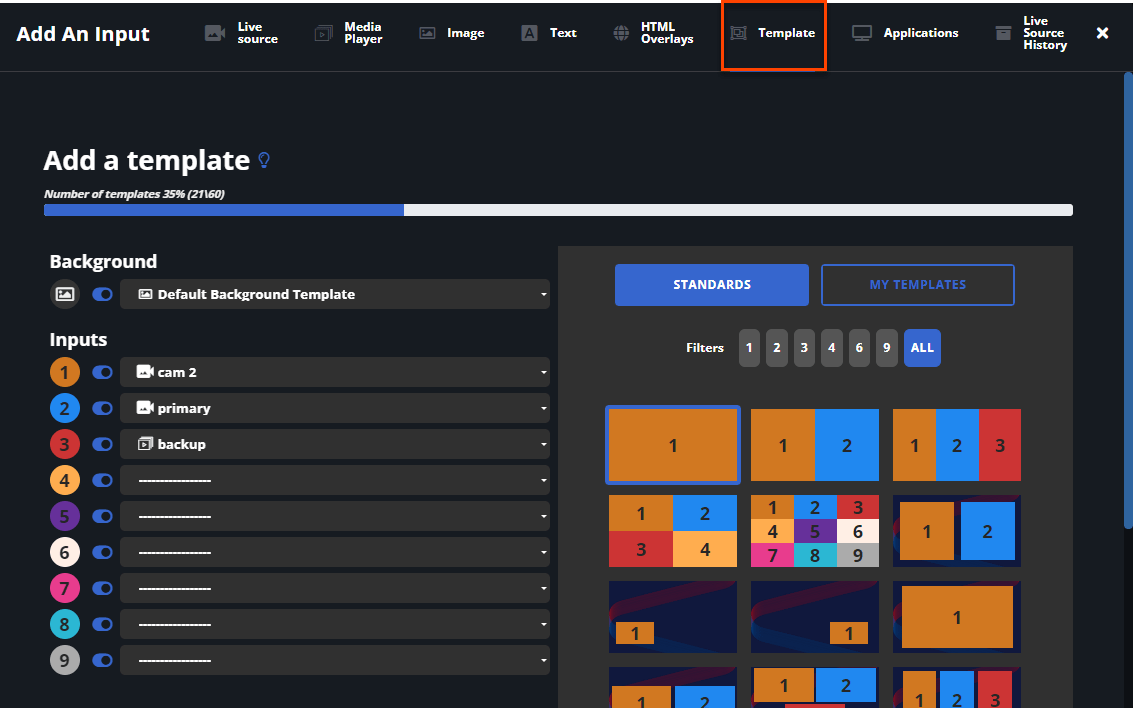Switch to the Text input tab

pyautogui.click(x=548, y=33)
